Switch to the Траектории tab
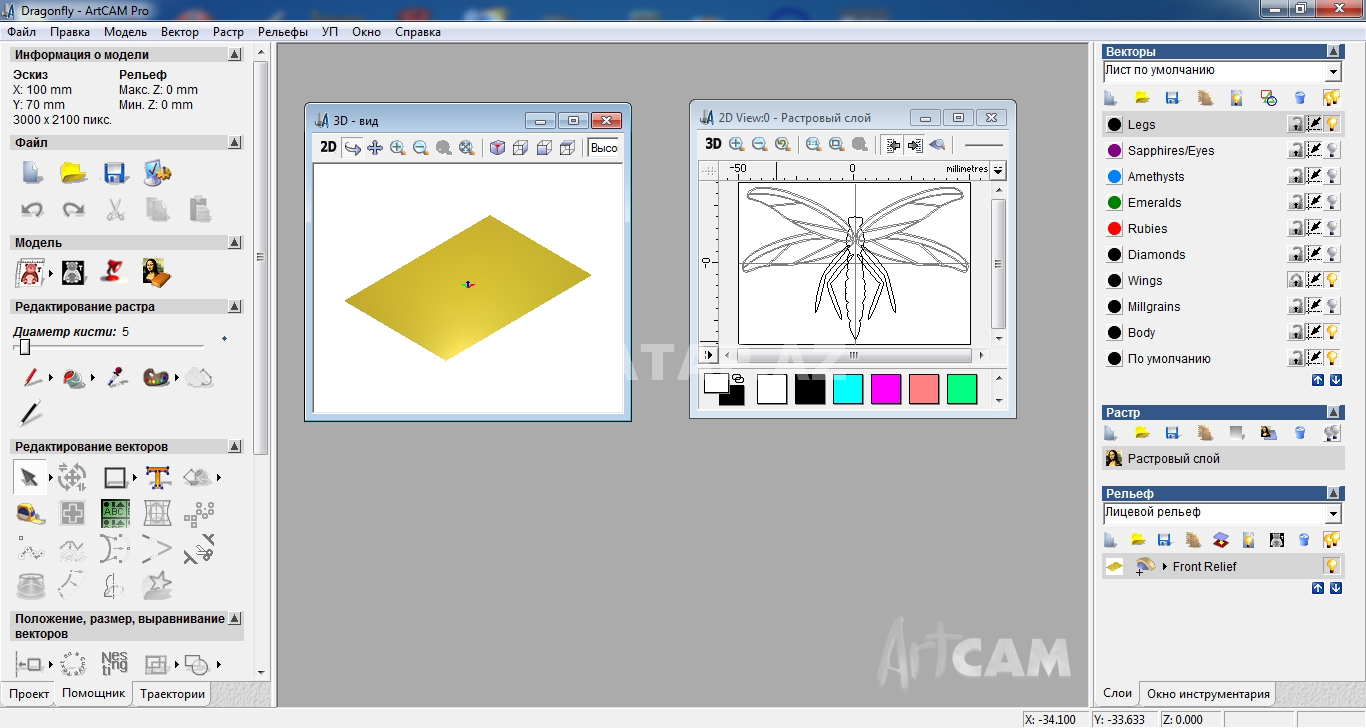Screen dimensions: 1366x728 172,693
